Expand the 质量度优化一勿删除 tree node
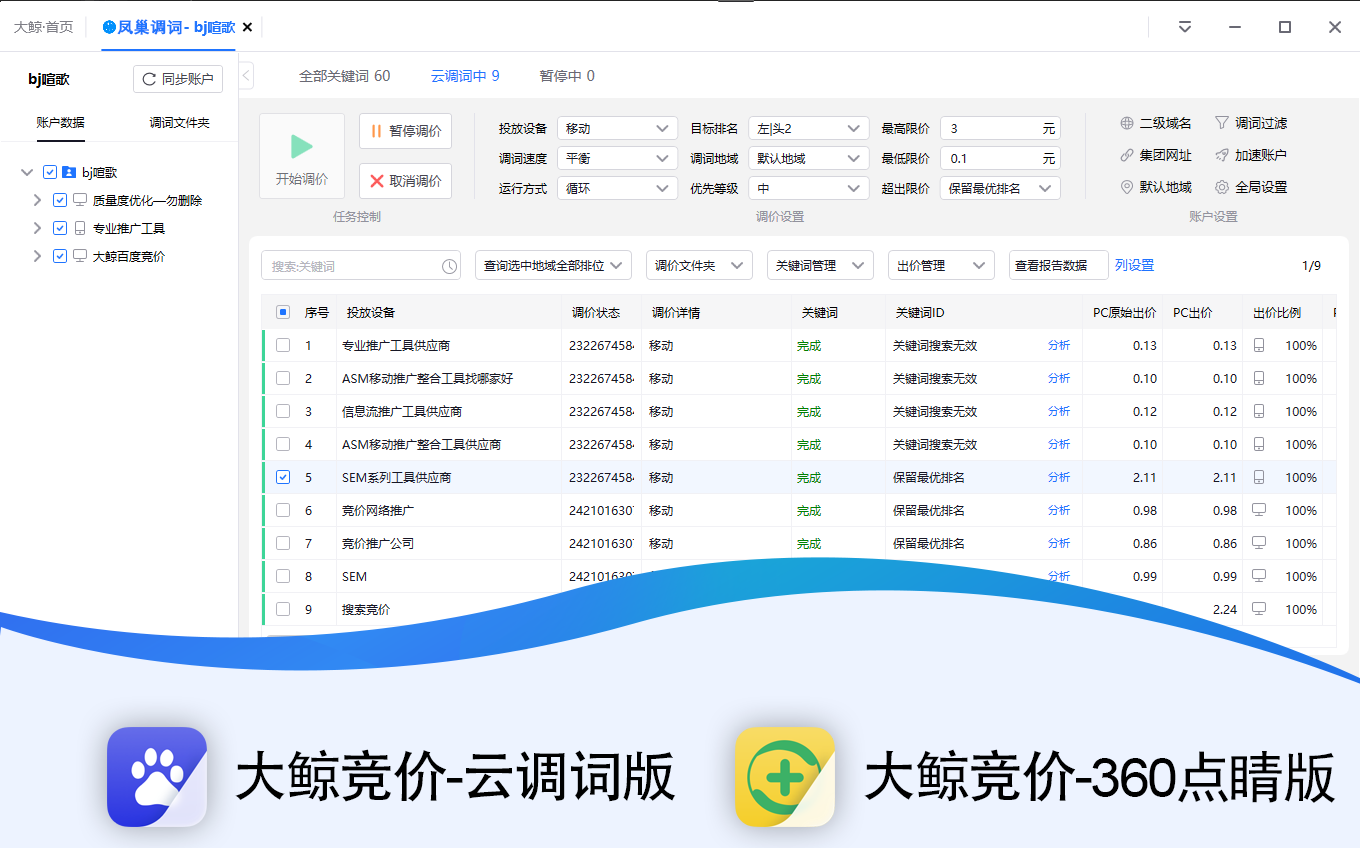 [37, 200]
